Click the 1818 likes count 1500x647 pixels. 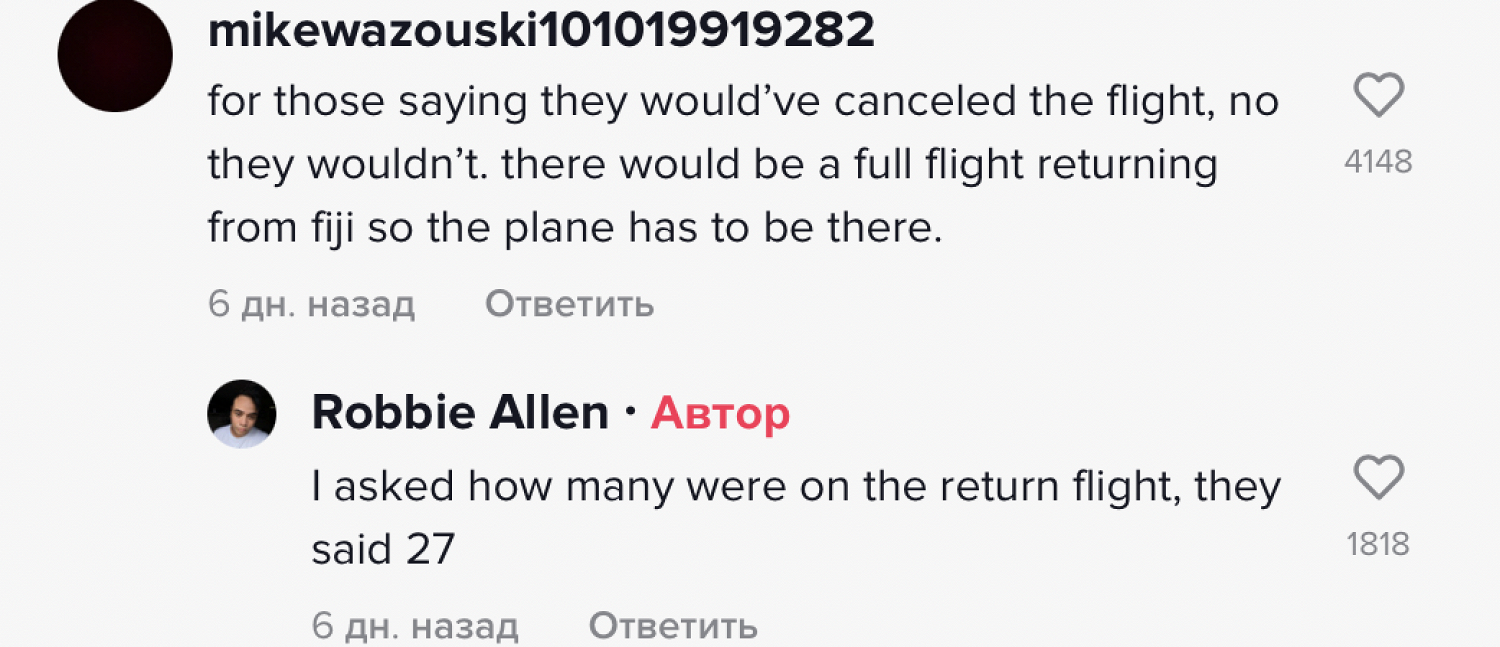coord(1378,544)
